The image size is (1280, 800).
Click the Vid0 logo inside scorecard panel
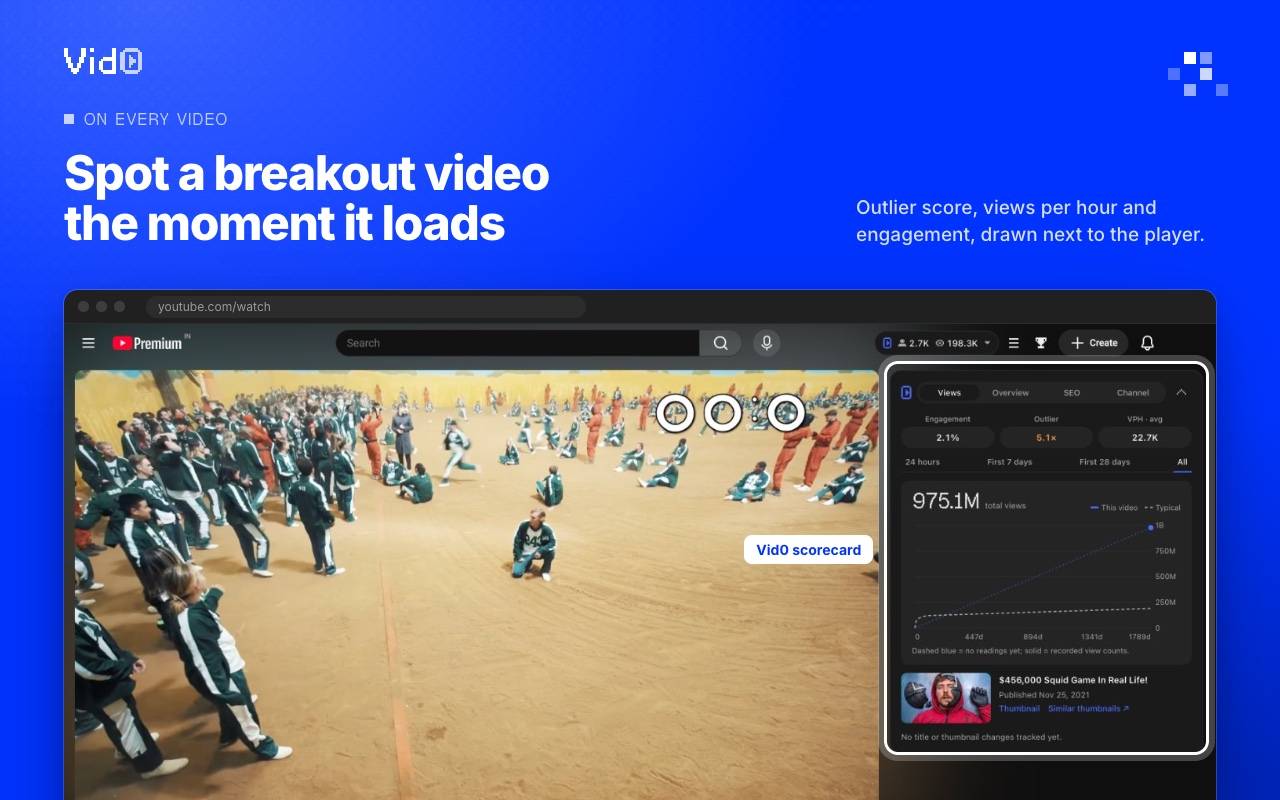click(x=906, y=392)
